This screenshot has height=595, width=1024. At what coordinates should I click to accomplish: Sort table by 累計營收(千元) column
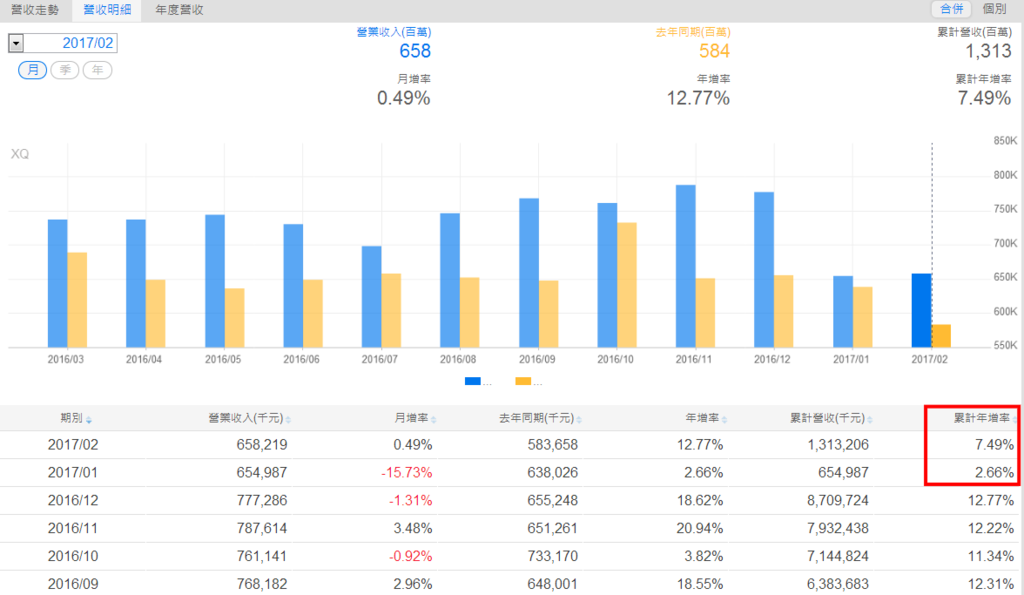tap(831, 418)
